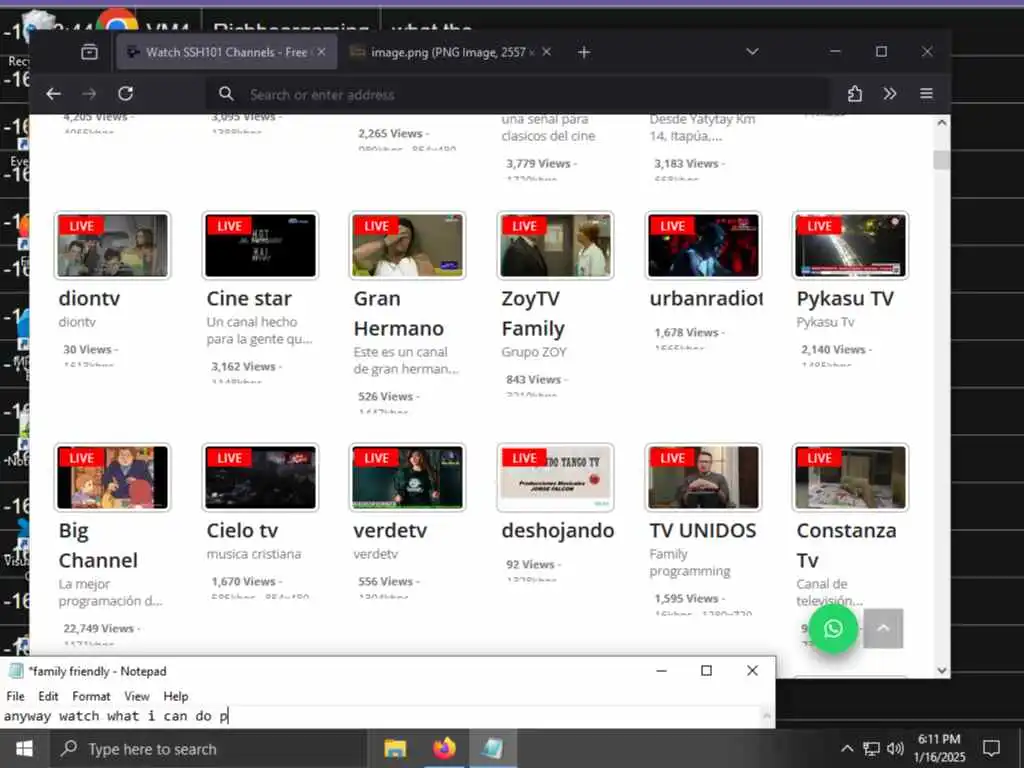Click the page scrollbar down arrow
The image size is (1024, 768).
pyautogui.click(x=941, y=670)
